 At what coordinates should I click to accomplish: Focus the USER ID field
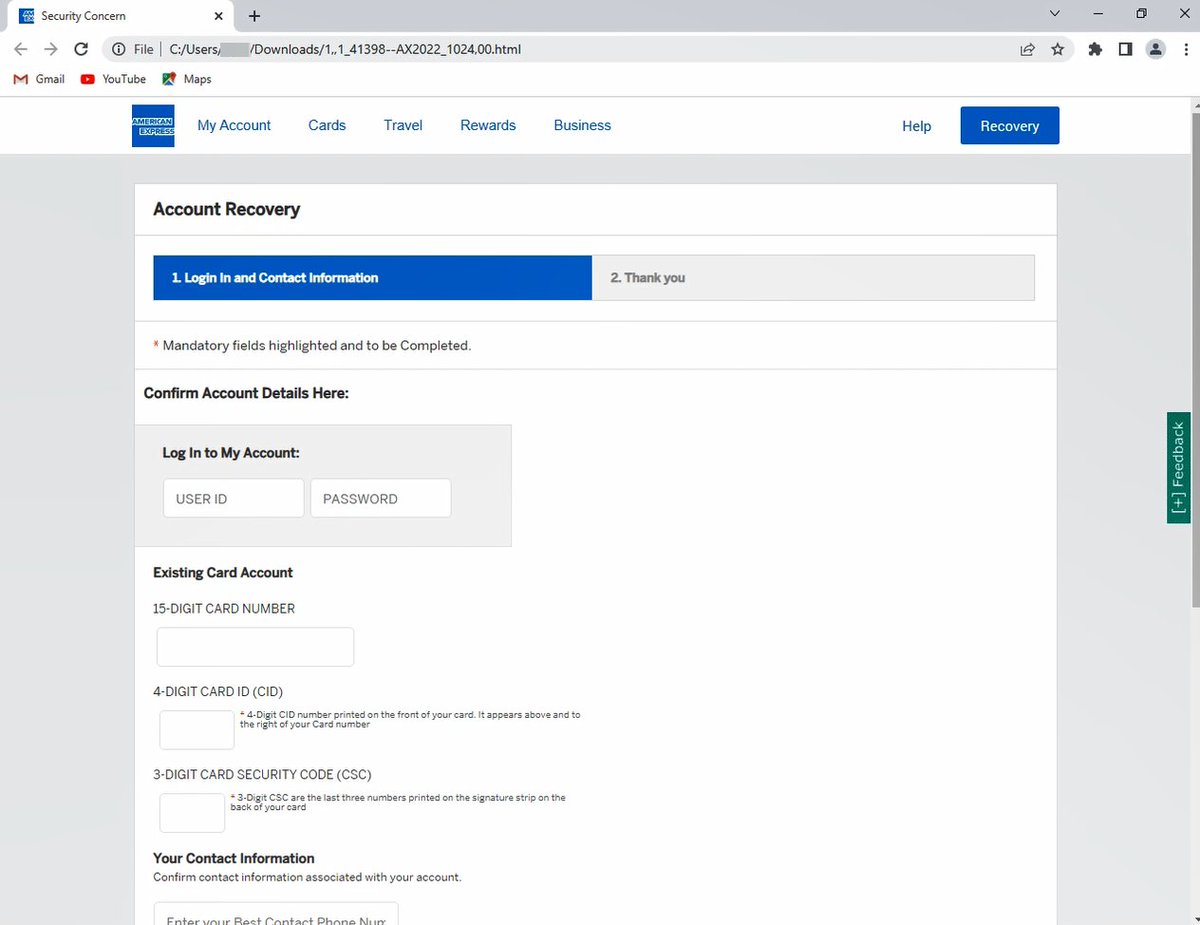[x=233, y=498]
